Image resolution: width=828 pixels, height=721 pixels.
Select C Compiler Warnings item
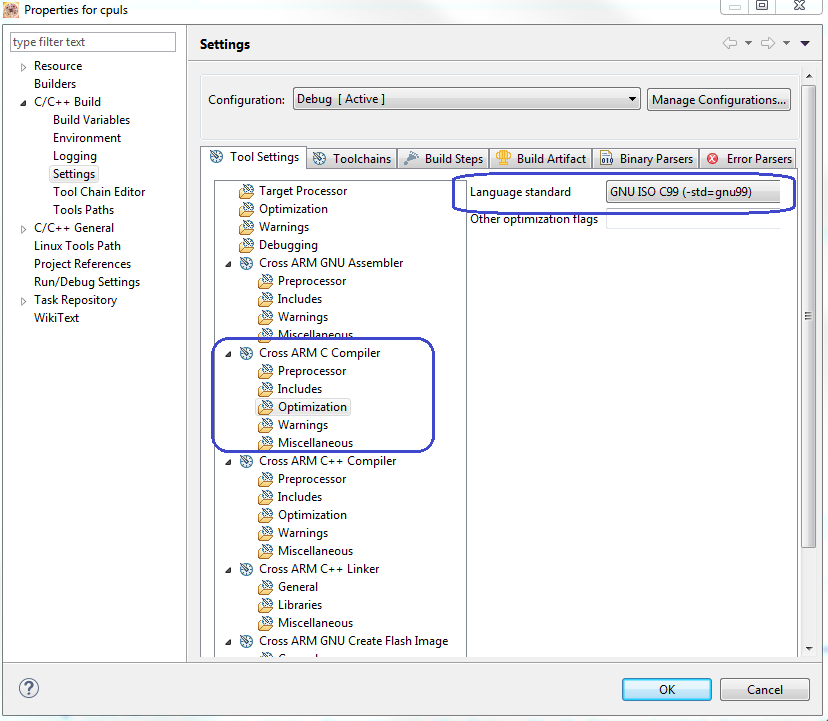click(x=303, y=425)
